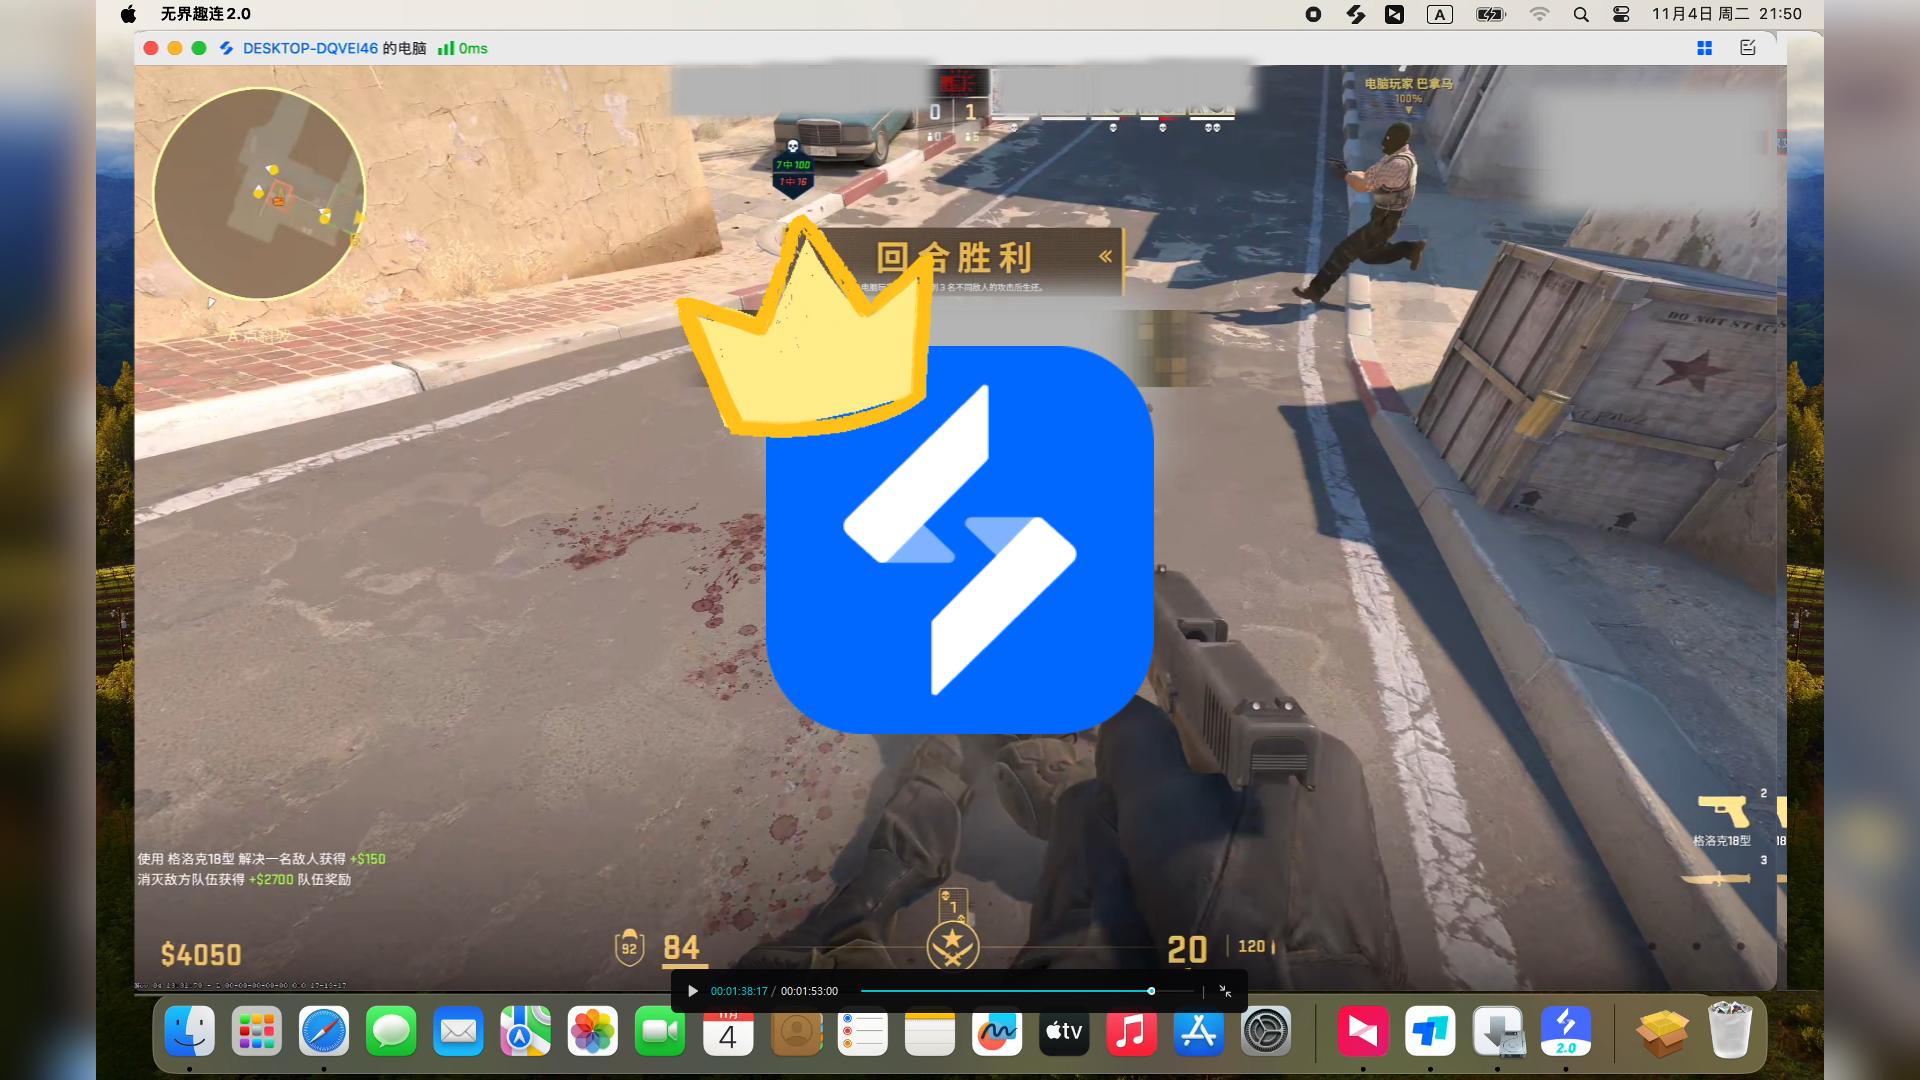The image size is (1920, 1080).
Task: Open Spotlight search from the menu bar
Action: (x=1581, y=14)
